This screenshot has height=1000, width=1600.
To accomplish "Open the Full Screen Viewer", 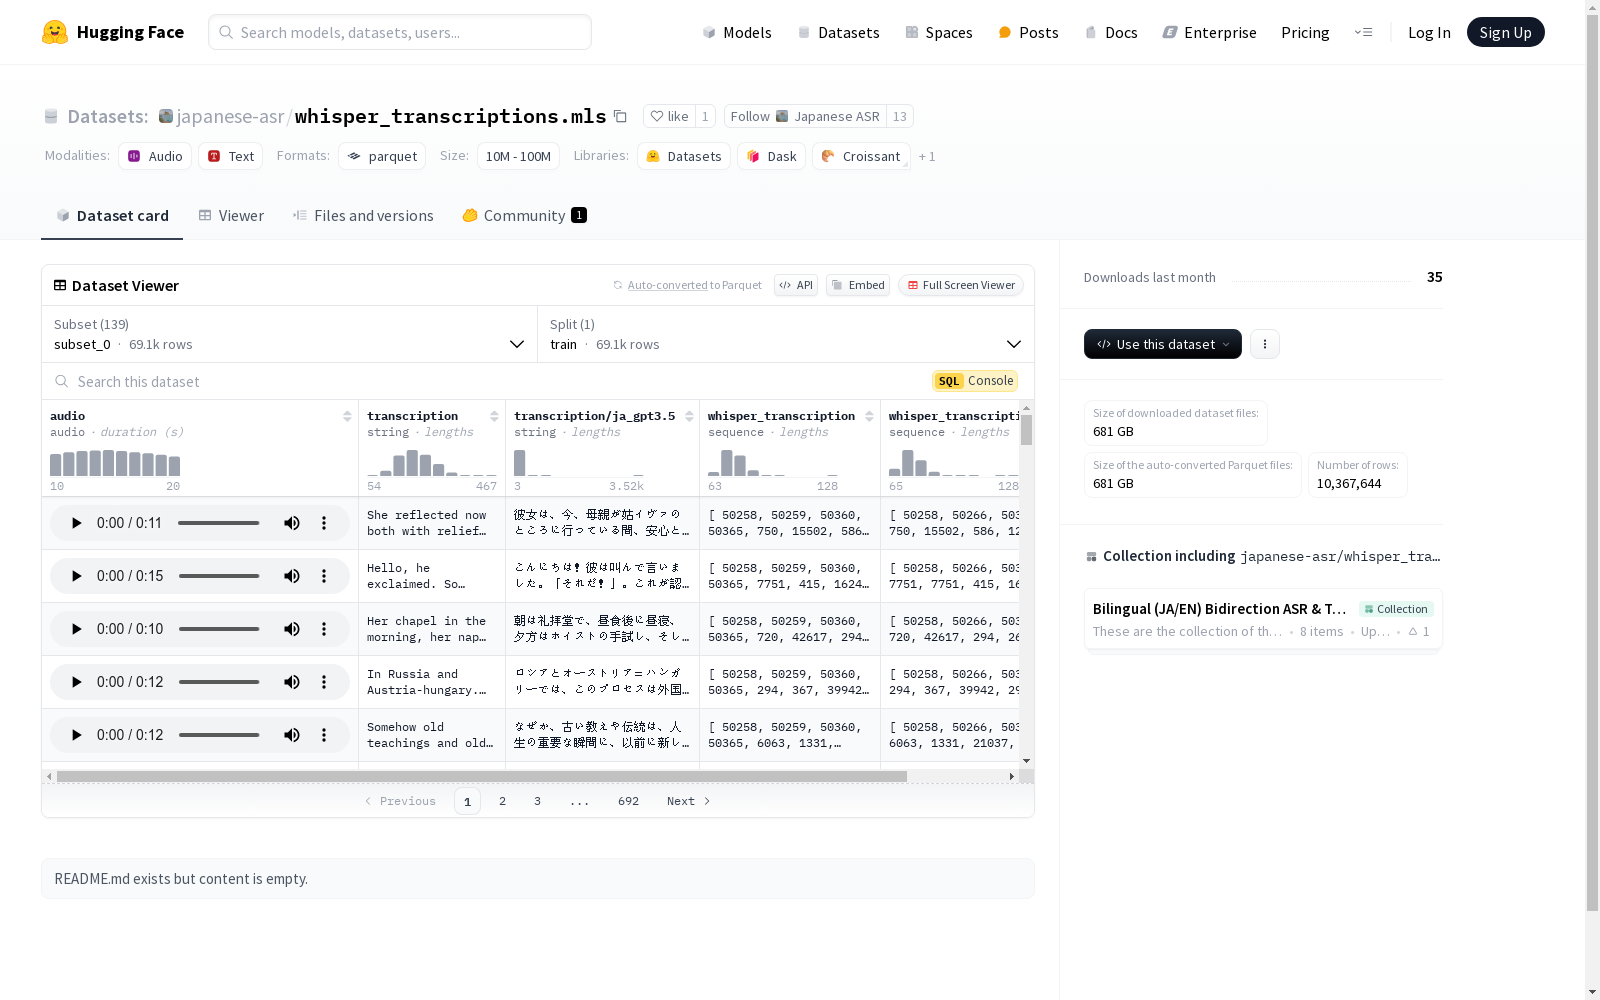I will click(x=961, y=285).
